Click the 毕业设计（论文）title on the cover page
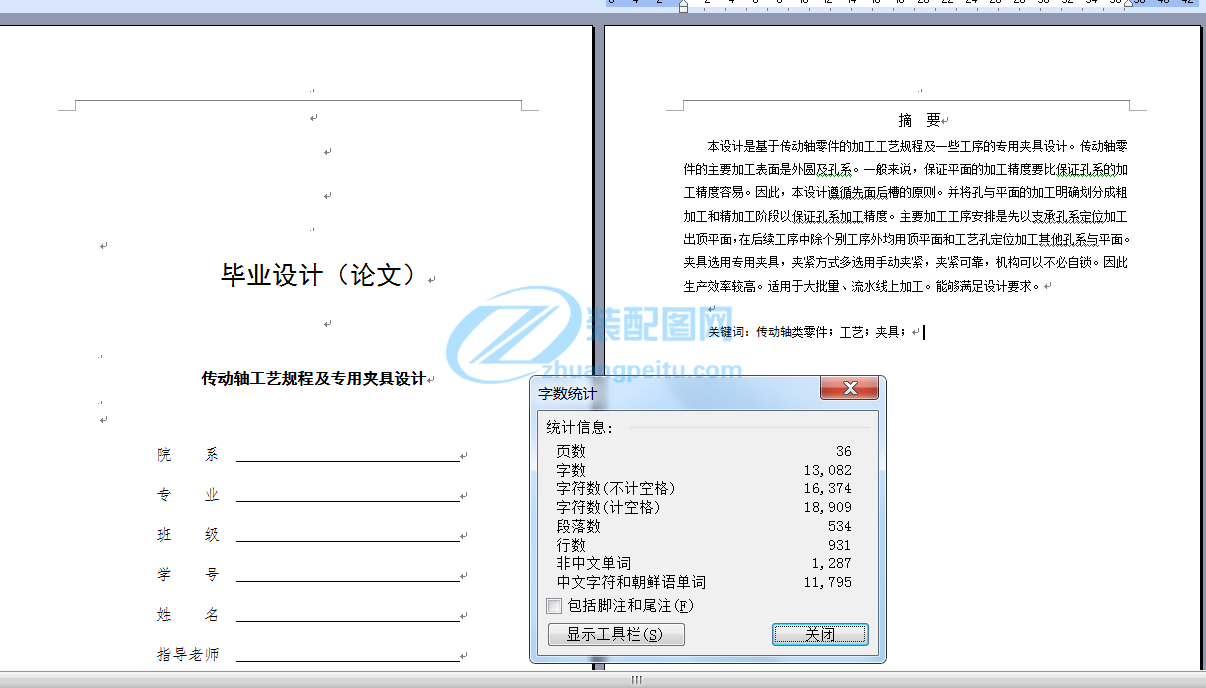1206x688 pixels. [322, 275]
